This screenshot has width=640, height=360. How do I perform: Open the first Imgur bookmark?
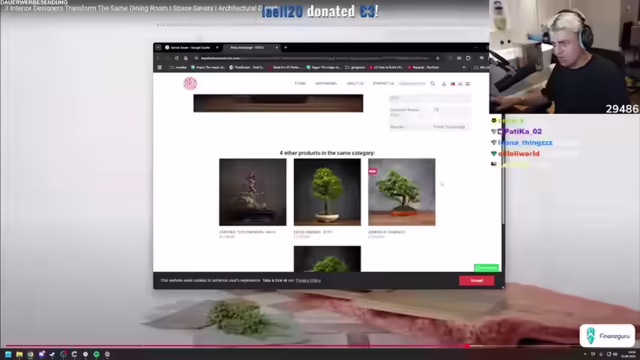point(208,67)
